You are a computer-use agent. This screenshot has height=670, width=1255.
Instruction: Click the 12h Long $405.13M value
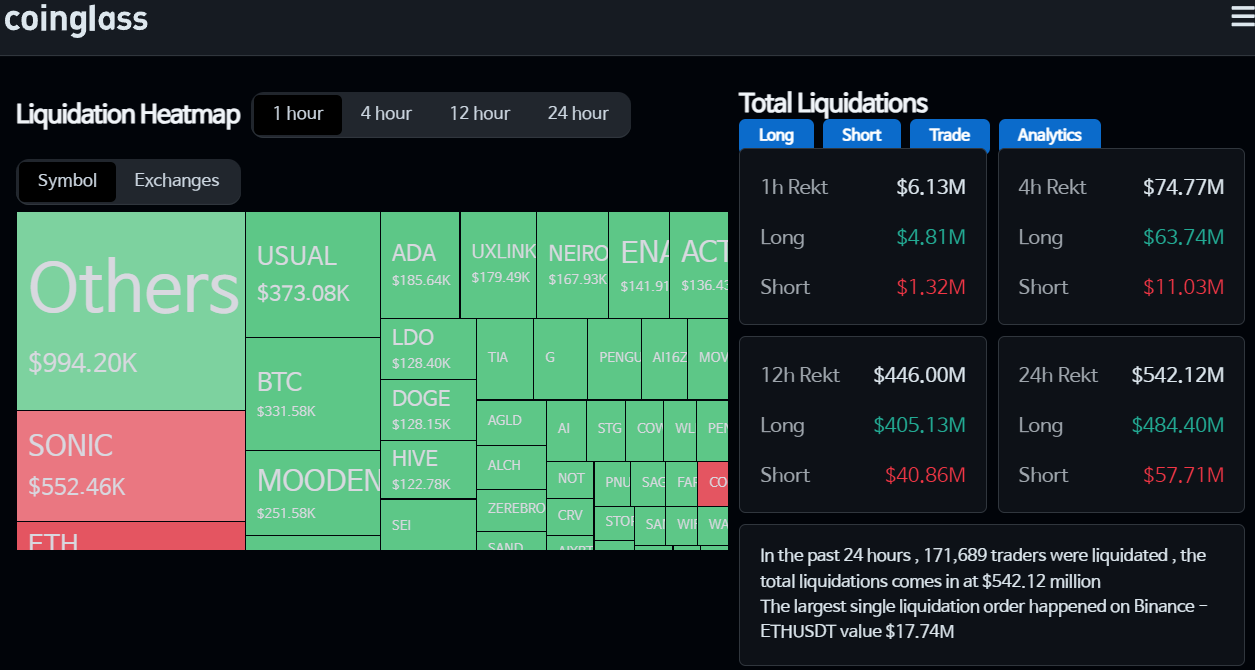(x=919, y=425)
